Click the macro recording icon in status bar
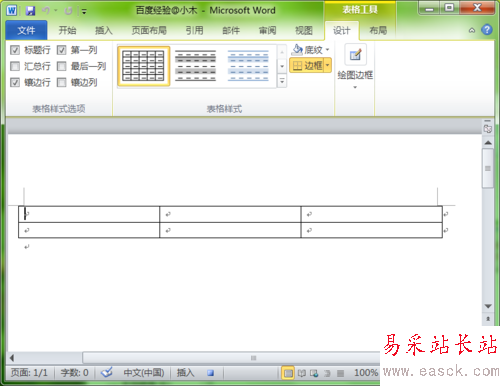The width and height of the screenshot is (500, 386). pos(210,373)
